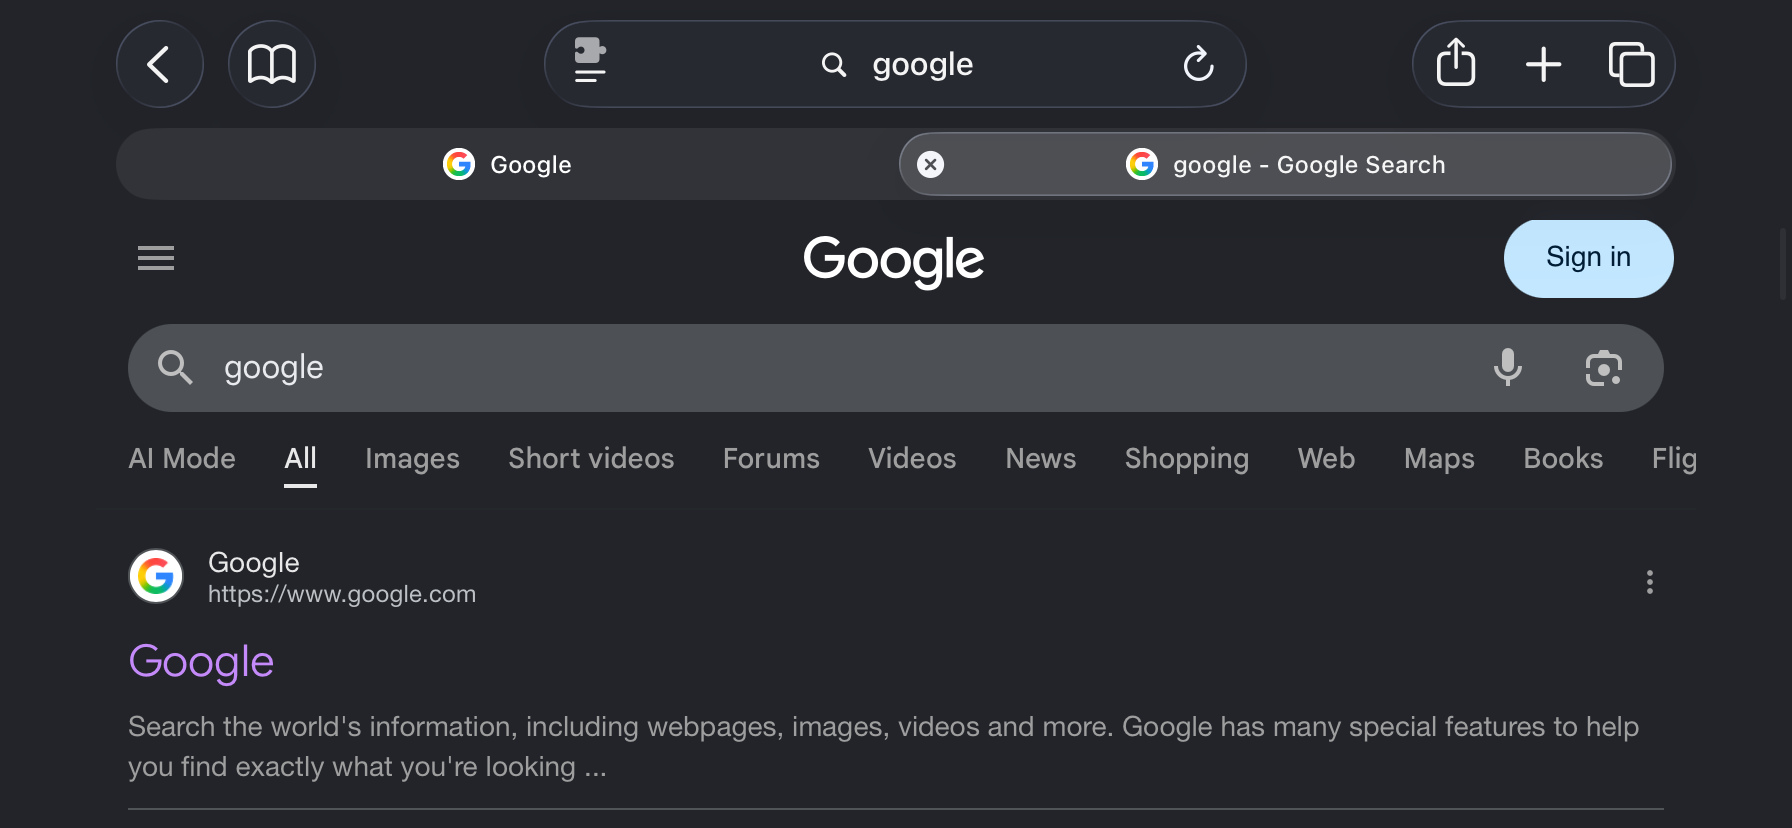
Task: Reload the page with the refresh icon
Action: (x=1198, y=64)
